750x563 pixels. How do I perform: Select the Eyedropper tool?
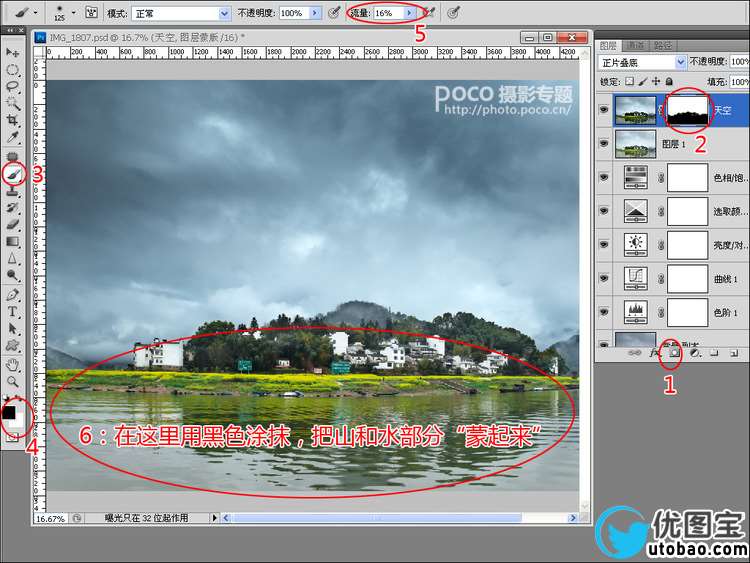pyautogui.click(x=12, y=137)
